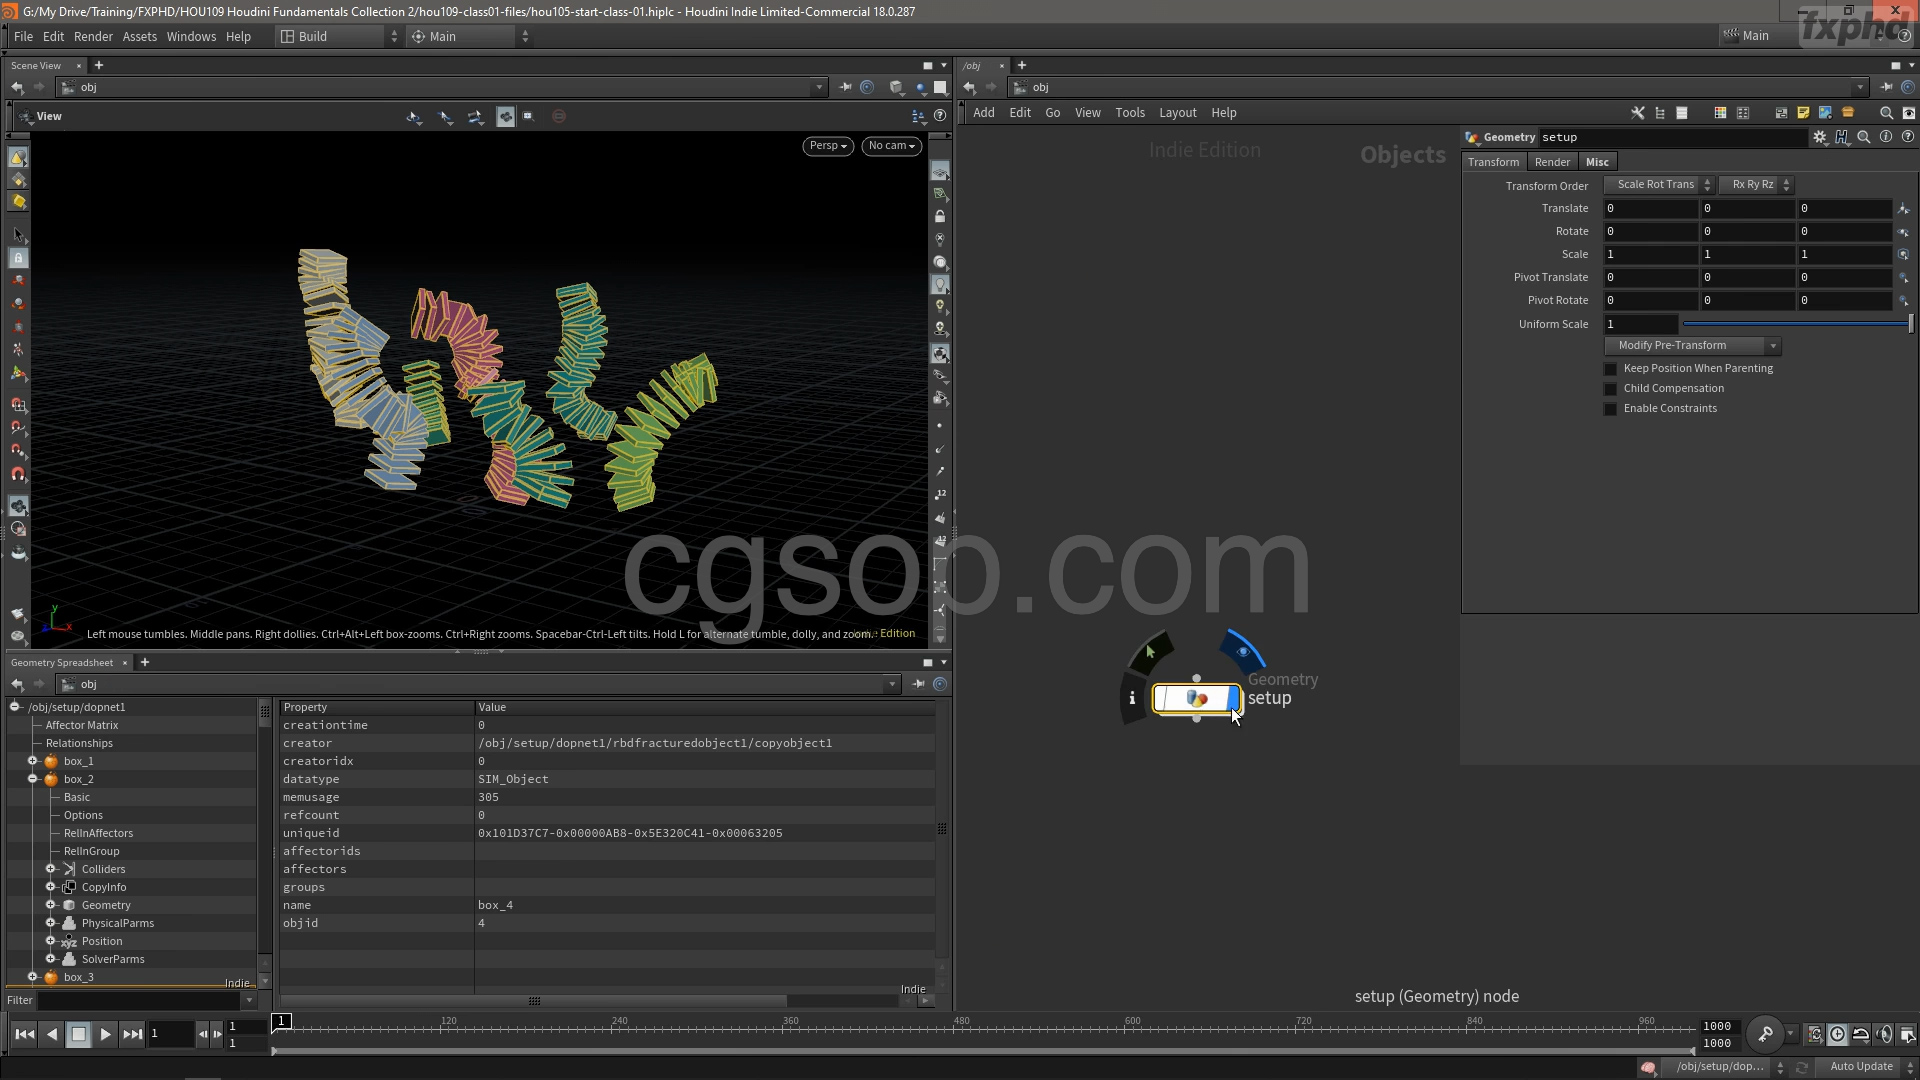Switch to the Render tab
Viewport: 1920px width, 1080px height.
1552,162
